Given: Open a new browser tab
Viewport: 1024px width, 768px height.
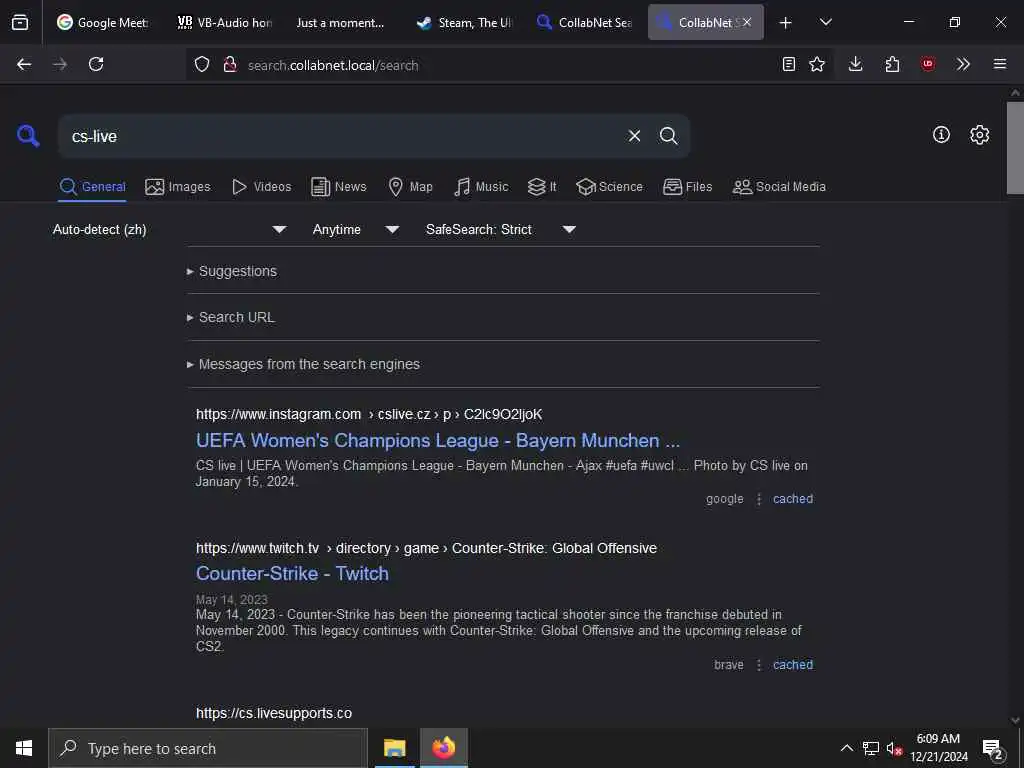Looking at the screenshot, I should (786, 23).
